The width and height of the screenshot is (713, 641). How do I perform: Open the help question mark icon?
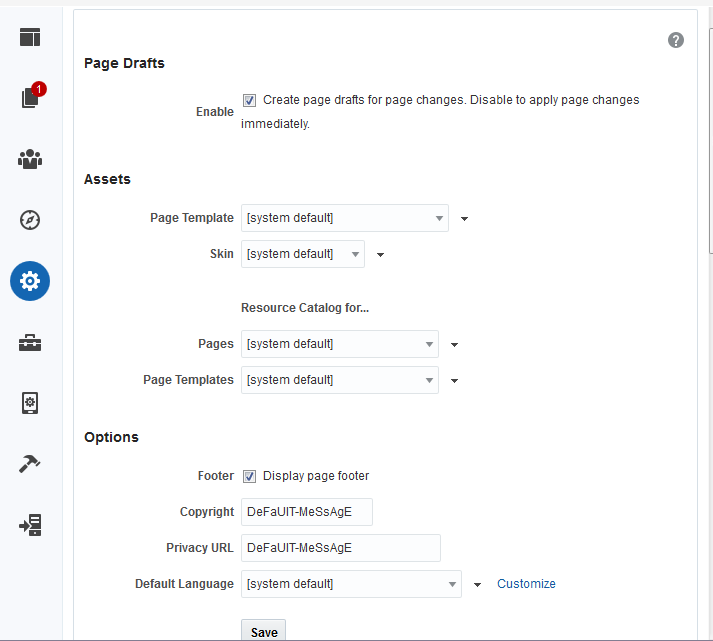(x=676, y=40)
